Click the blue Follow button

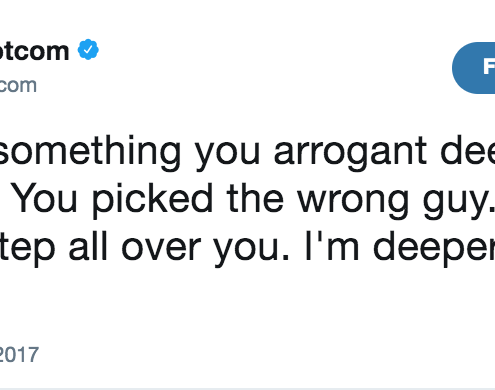pos(474,68)
